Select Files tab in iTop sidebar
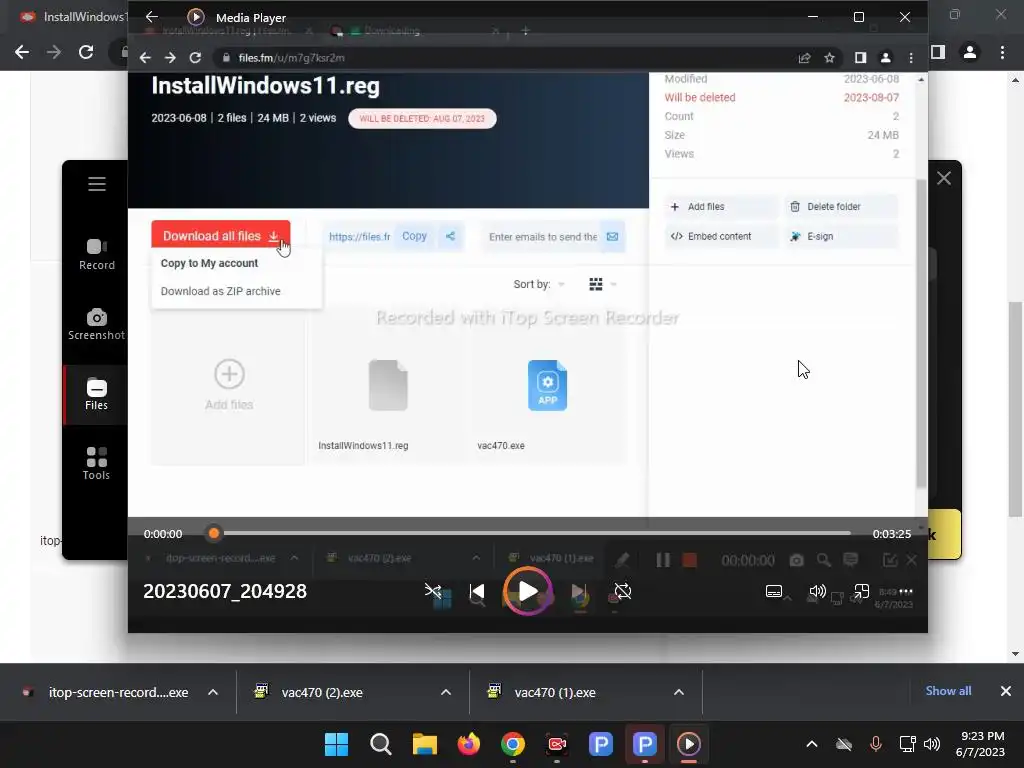 96,394
